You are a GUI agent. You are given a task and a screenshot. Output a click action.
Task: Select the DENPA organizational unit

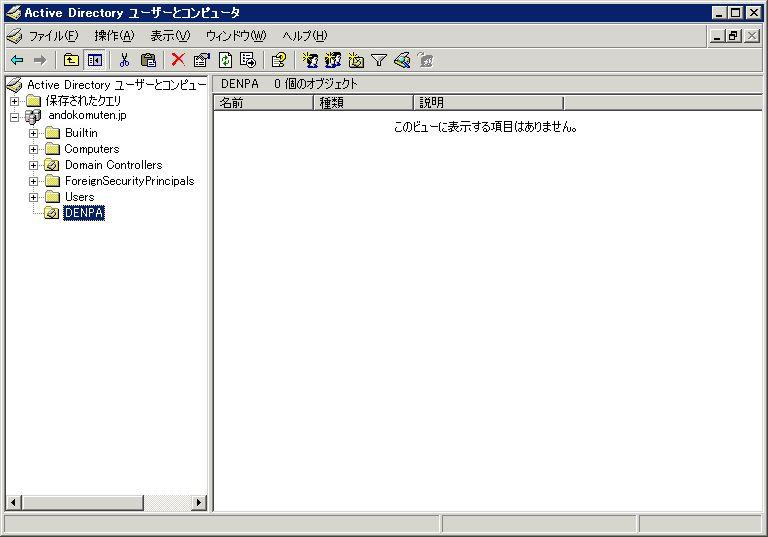pyautogui.click(x=84, y=213)
